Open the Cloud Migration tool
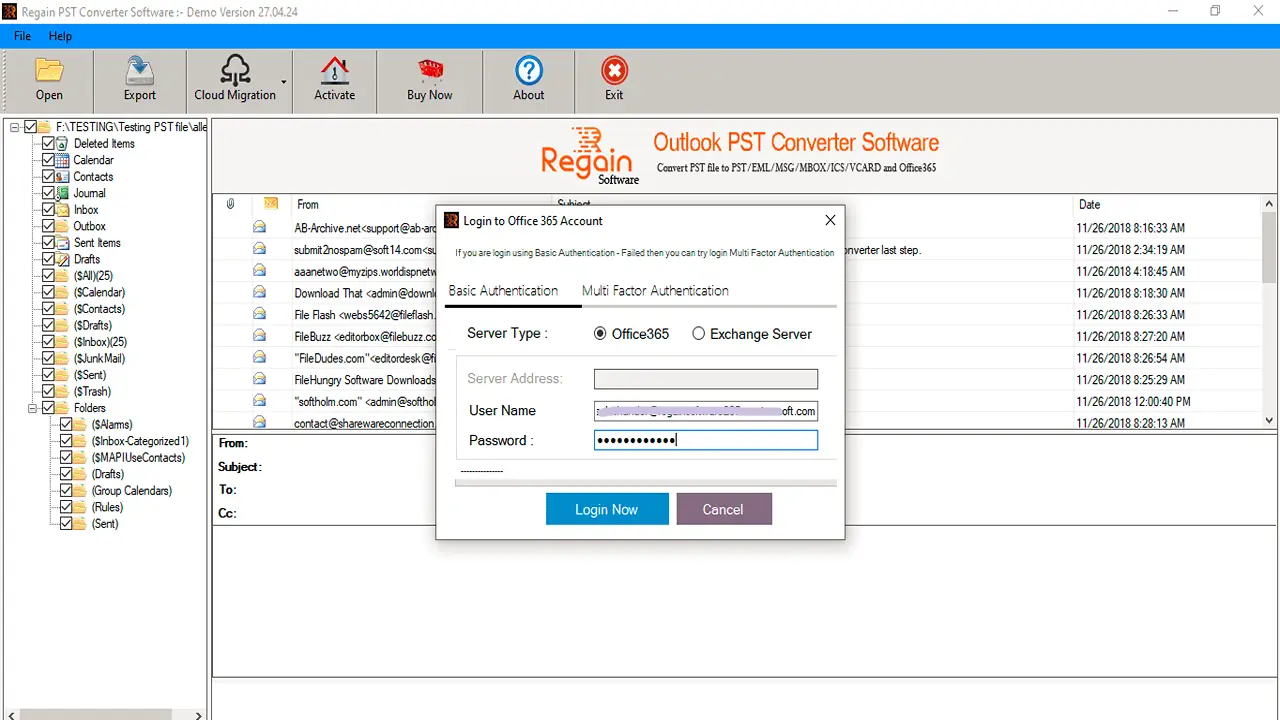Screen dimensions: 1280x720 235,79
